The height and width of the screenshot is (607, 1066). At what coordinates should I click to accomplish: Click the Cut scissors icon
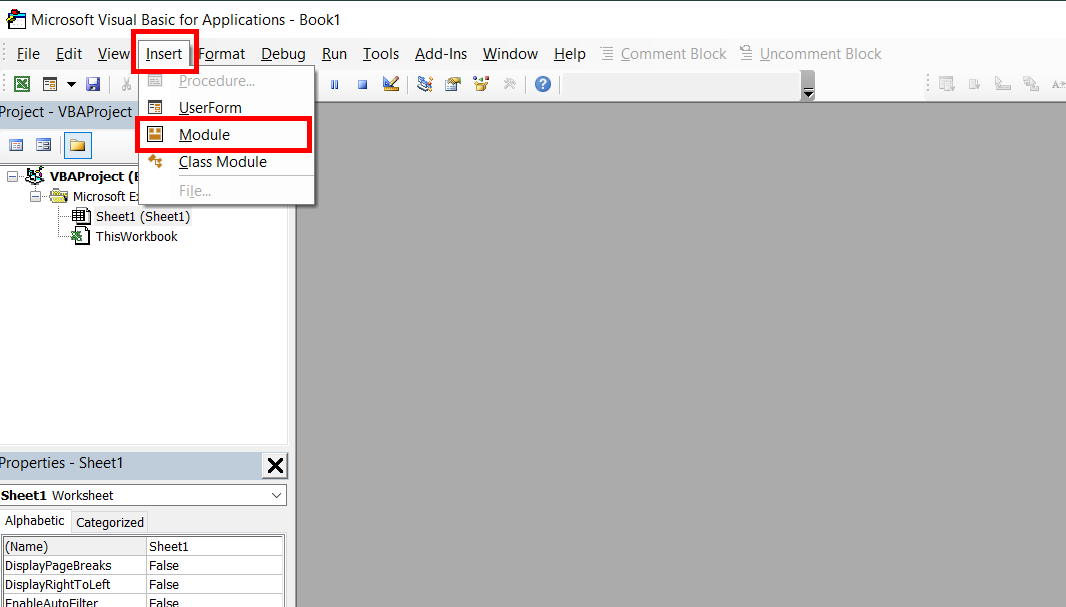(x=126, y=84)
